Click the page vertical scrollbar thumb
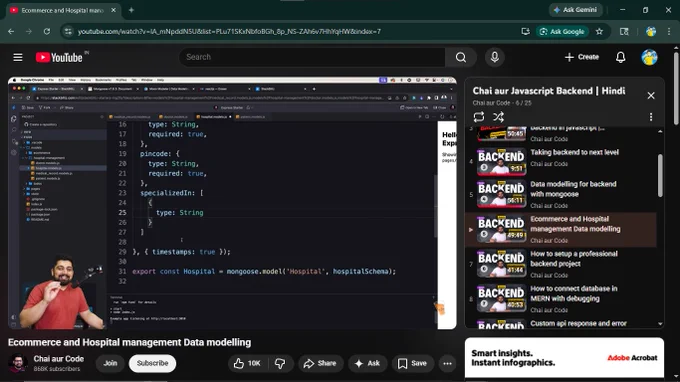Viewport: 680px width, 382px height. tap(677, 87)
